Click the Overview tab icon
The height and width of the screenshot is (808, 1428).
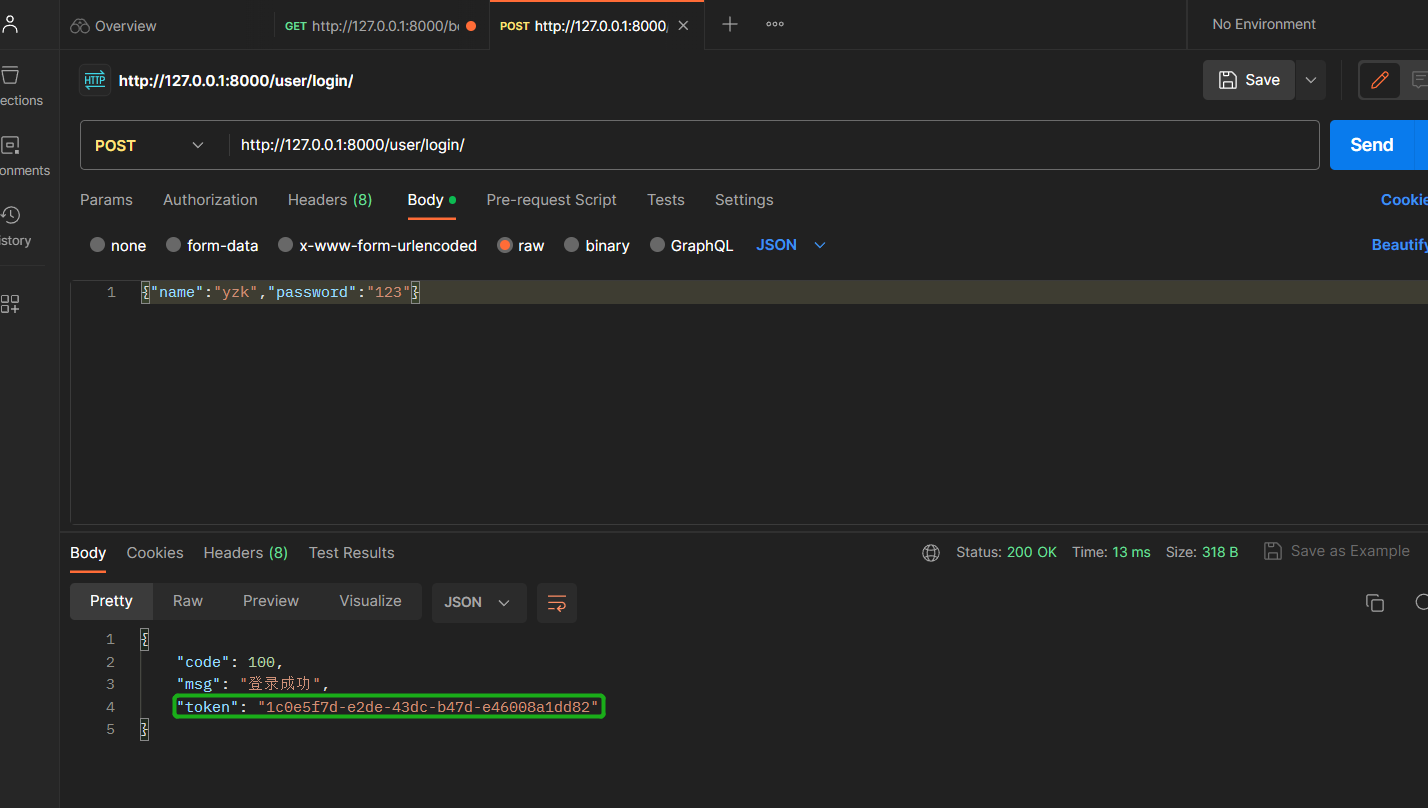coord(80,26)
